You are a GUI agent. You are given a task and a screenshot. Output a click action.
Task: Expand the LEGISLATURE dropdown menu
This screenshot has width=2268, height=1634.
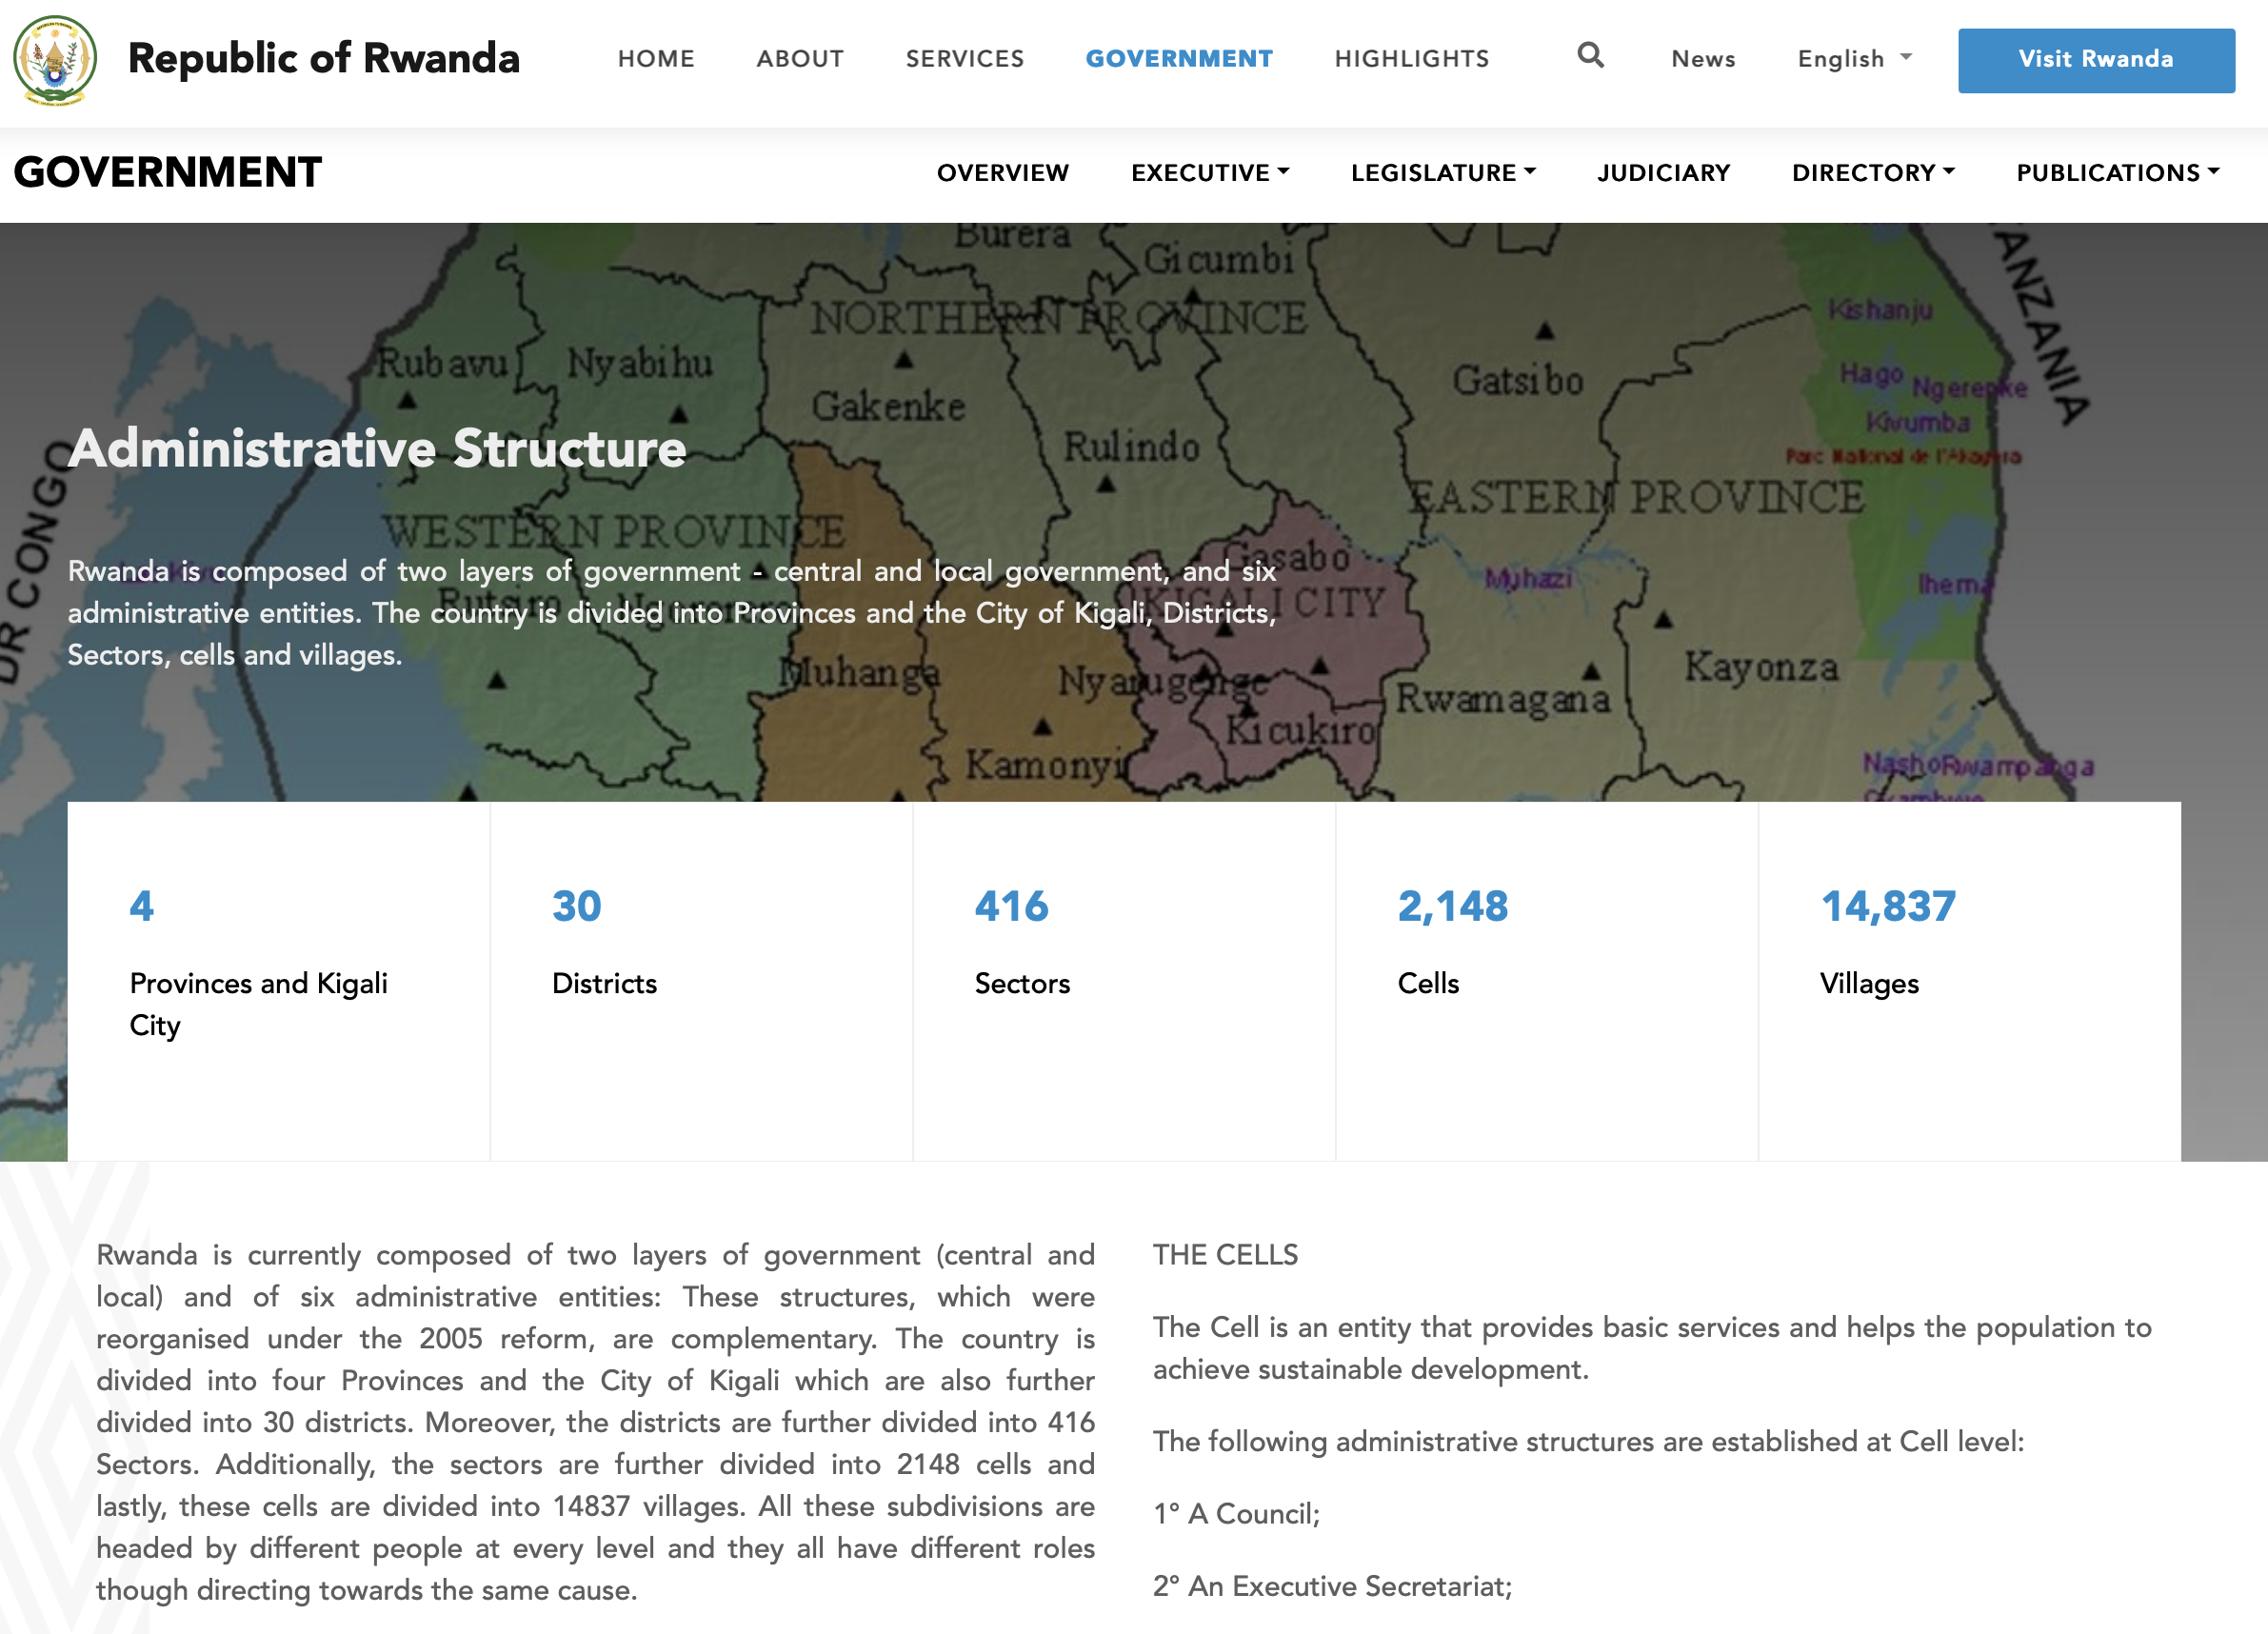pyautogui.click(x=1442, y=173)
